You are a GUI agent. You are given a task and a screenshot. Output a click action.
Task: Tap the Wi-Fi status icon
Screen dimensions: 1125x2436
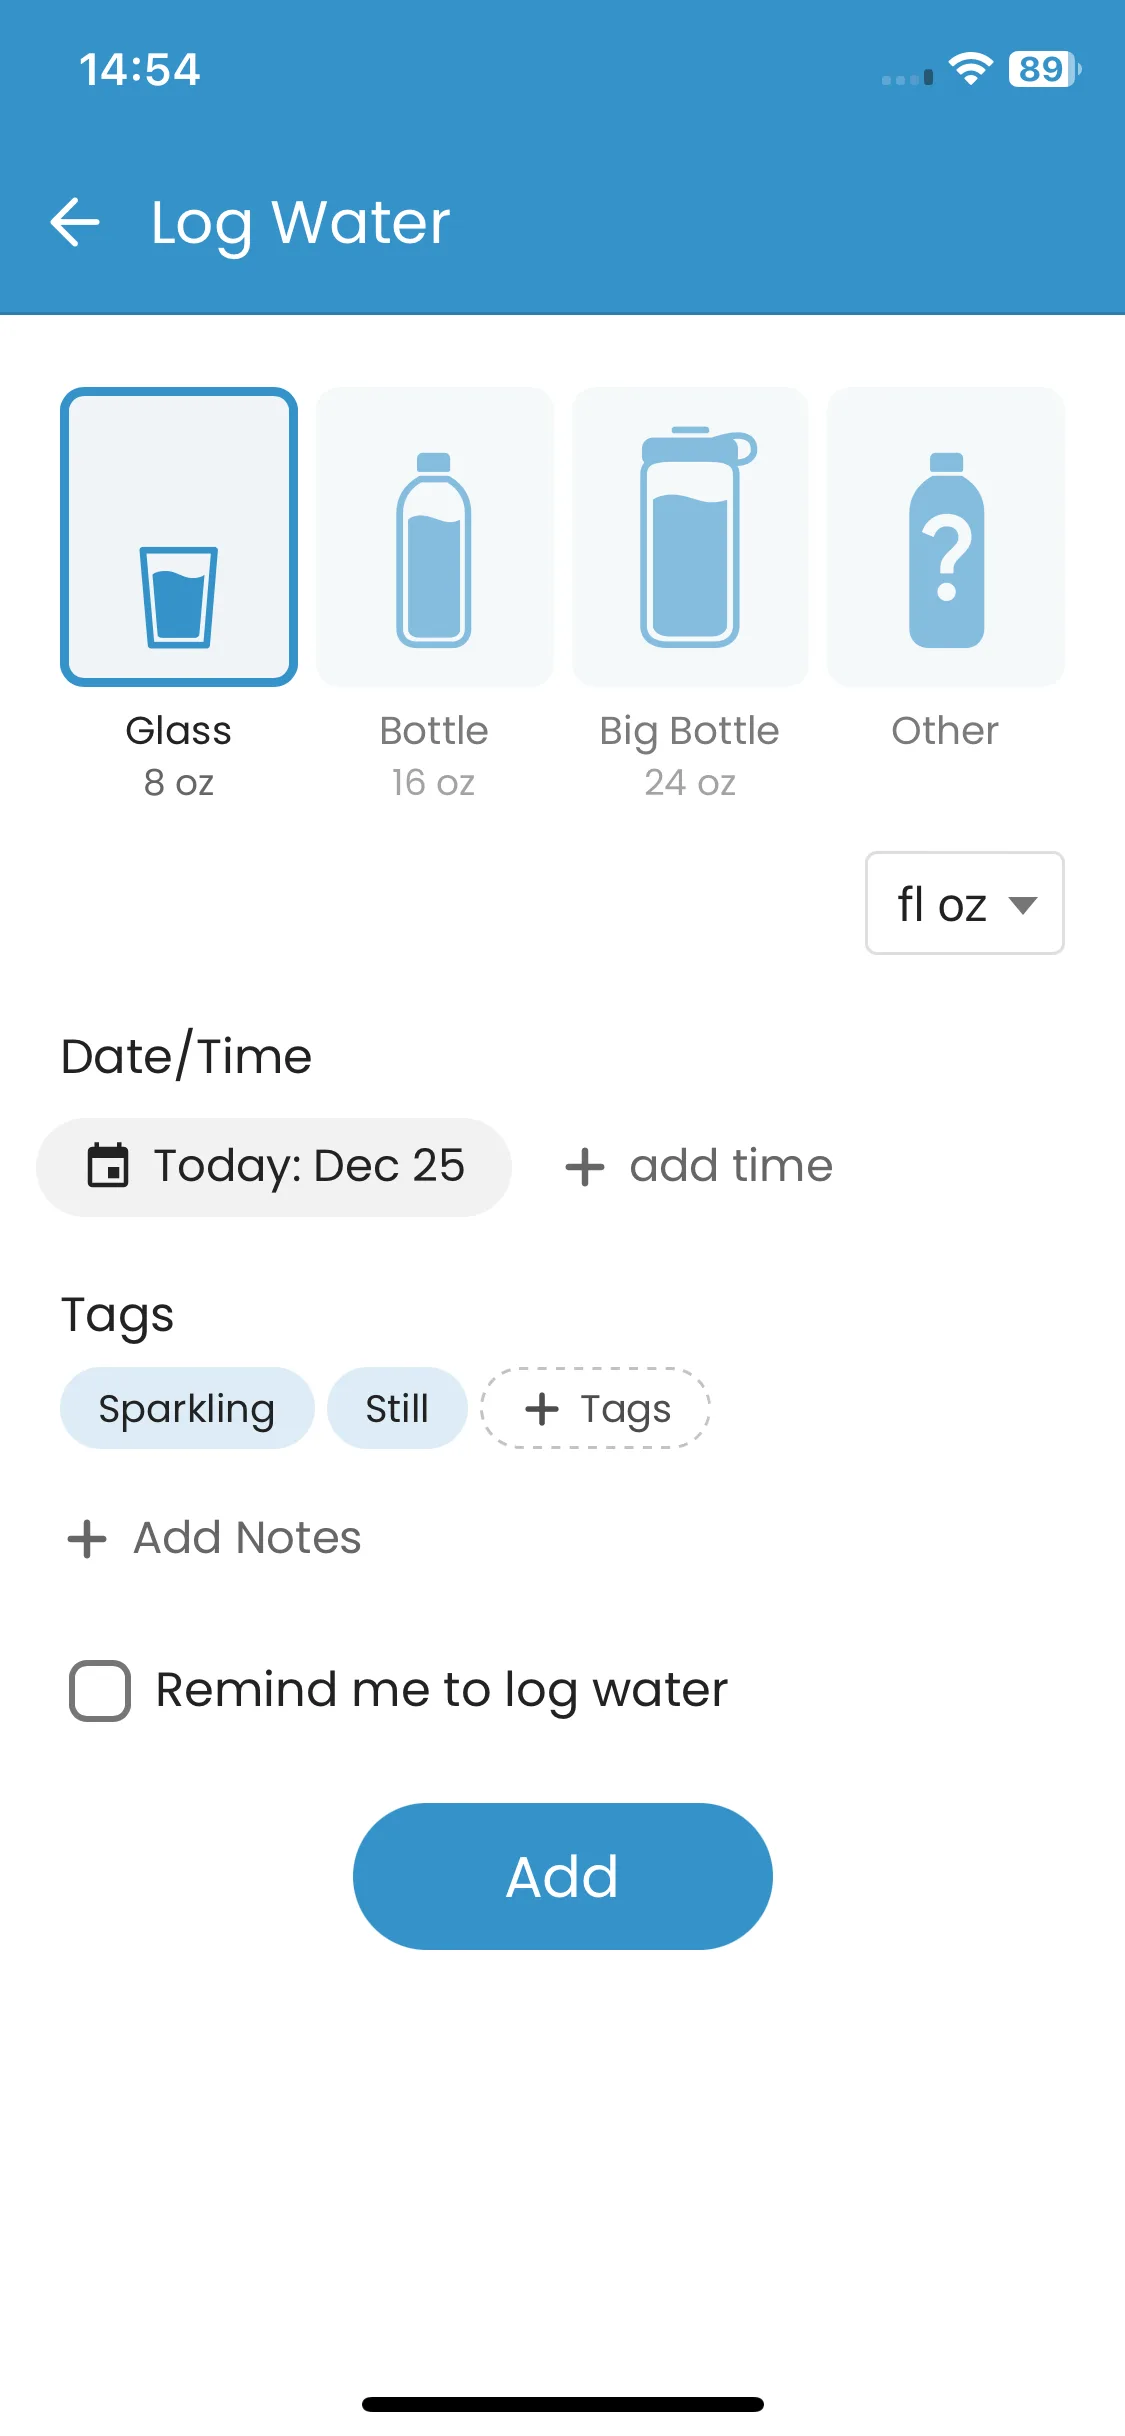[970, 70]
